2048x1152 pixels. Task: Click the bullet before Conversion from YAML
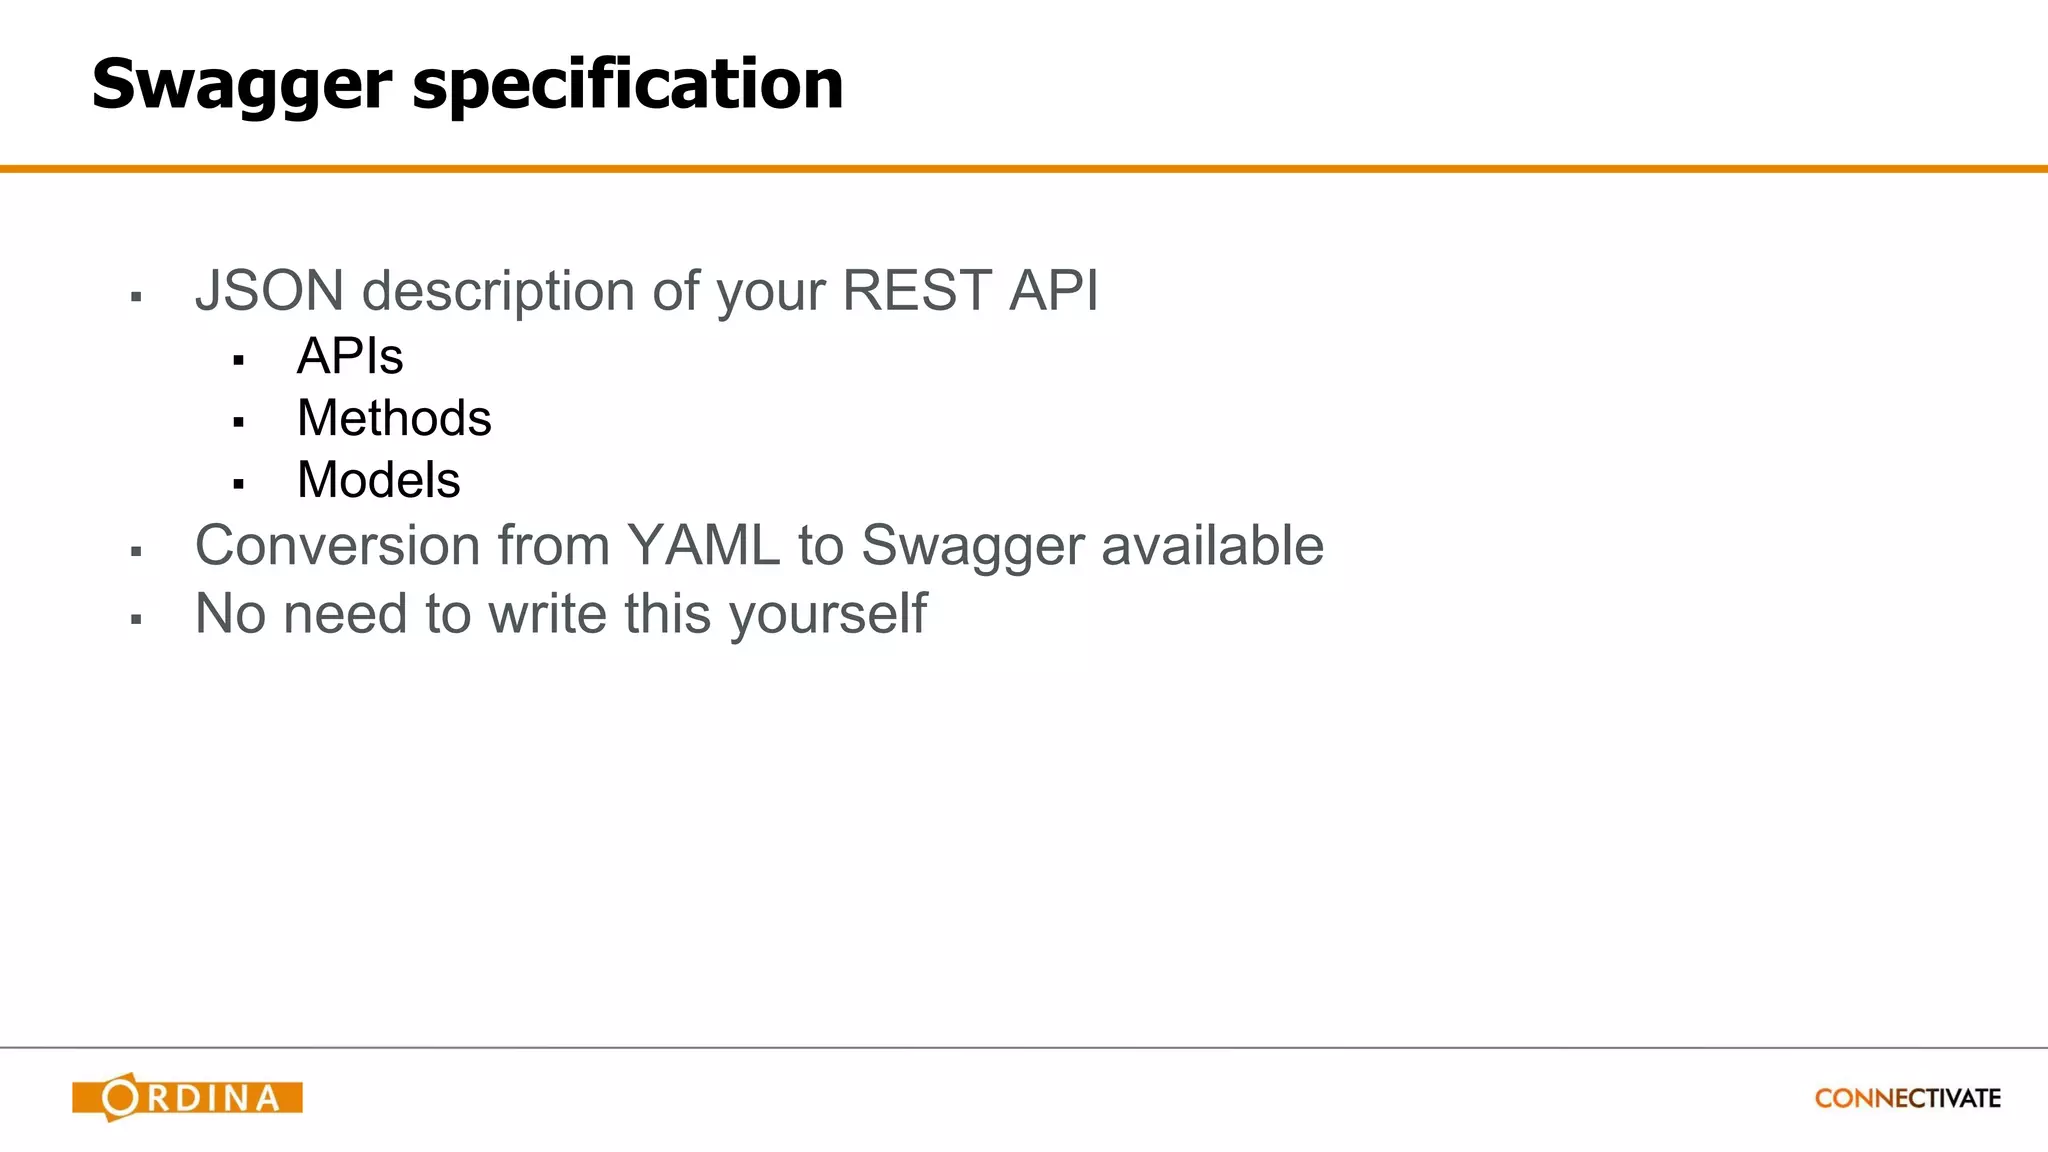[x=136, y=551]
